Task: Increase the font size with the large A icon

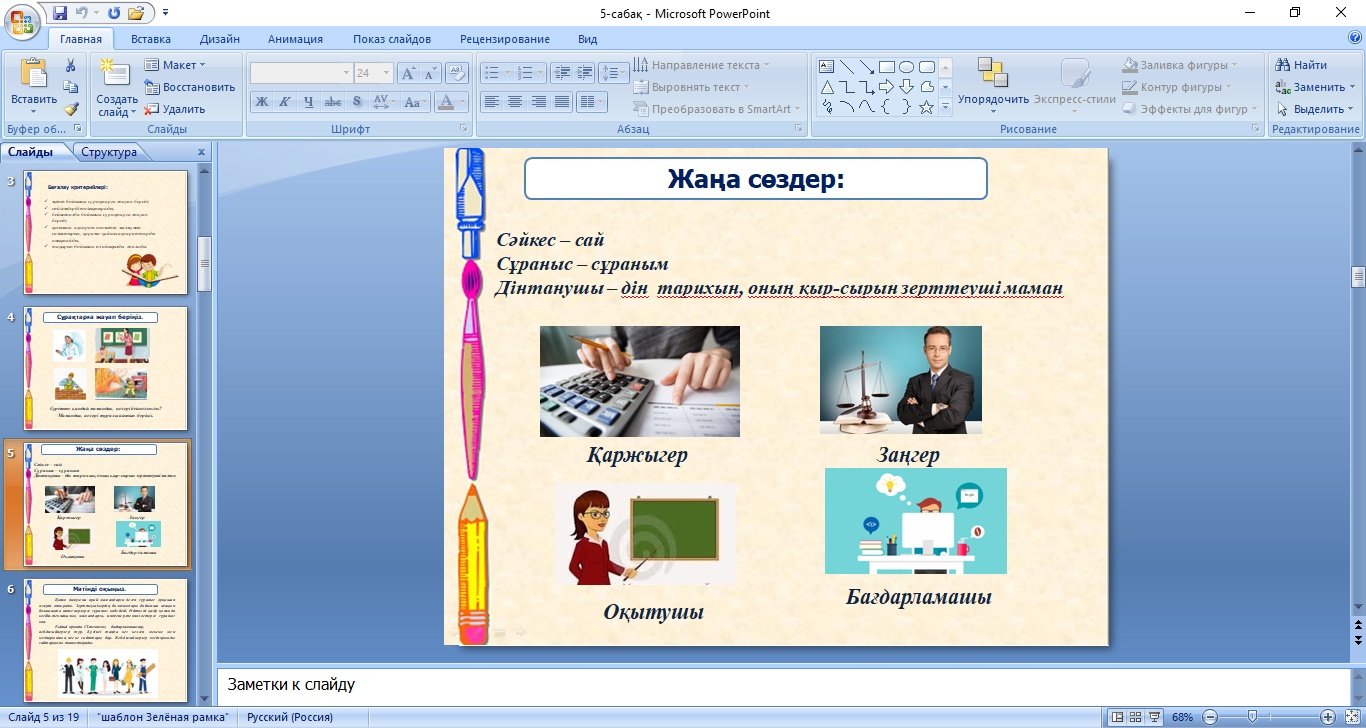Action: (x=408, y=73)
